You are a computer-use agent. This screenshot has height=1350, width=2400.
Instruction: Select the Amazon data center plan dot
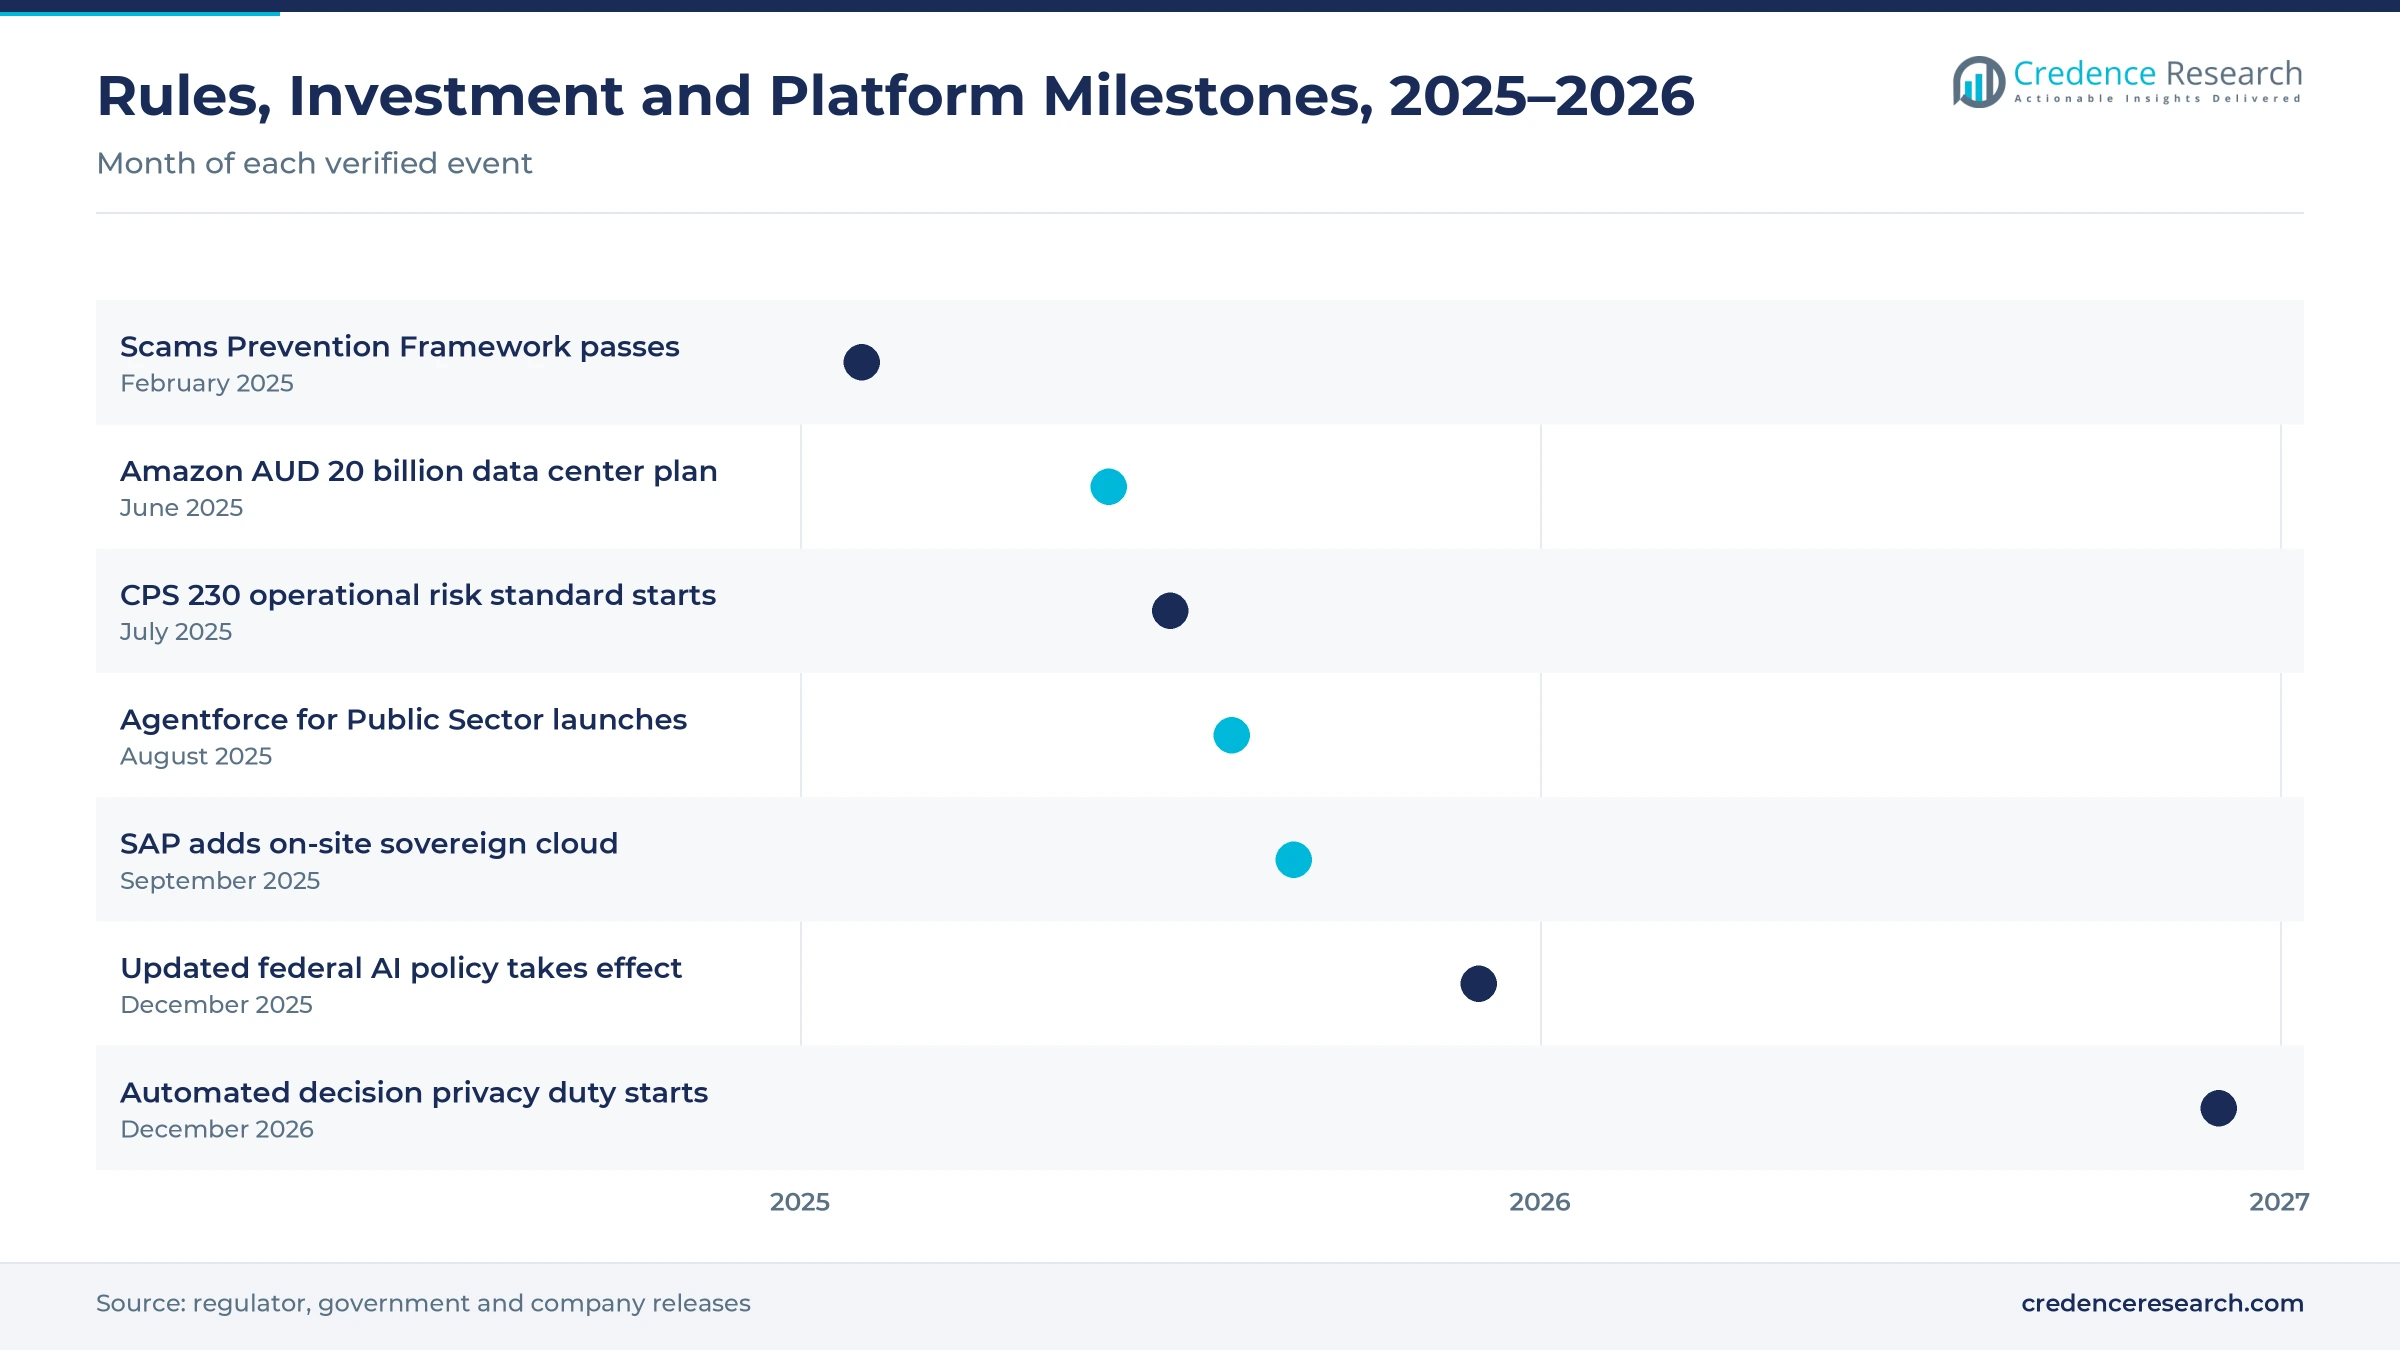[x=1108, y=487]
